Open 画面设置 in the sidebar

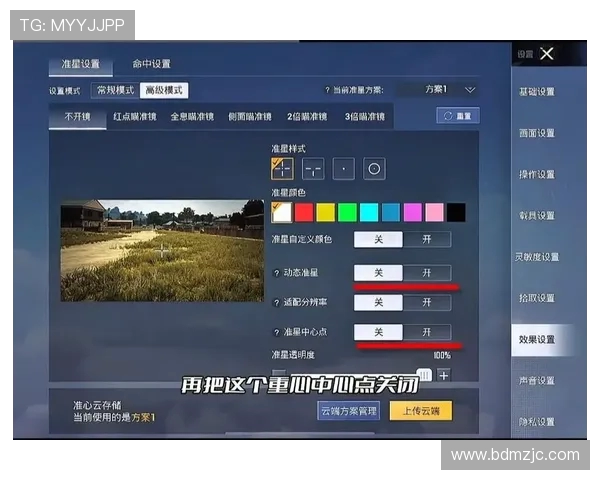(x=536, y=133)
